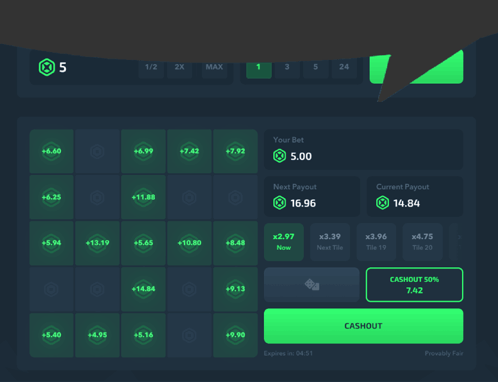The height and width of the screenshot is (382, 498).
Task: Click the coin icon beside bet amount 5
Action: 47,67
